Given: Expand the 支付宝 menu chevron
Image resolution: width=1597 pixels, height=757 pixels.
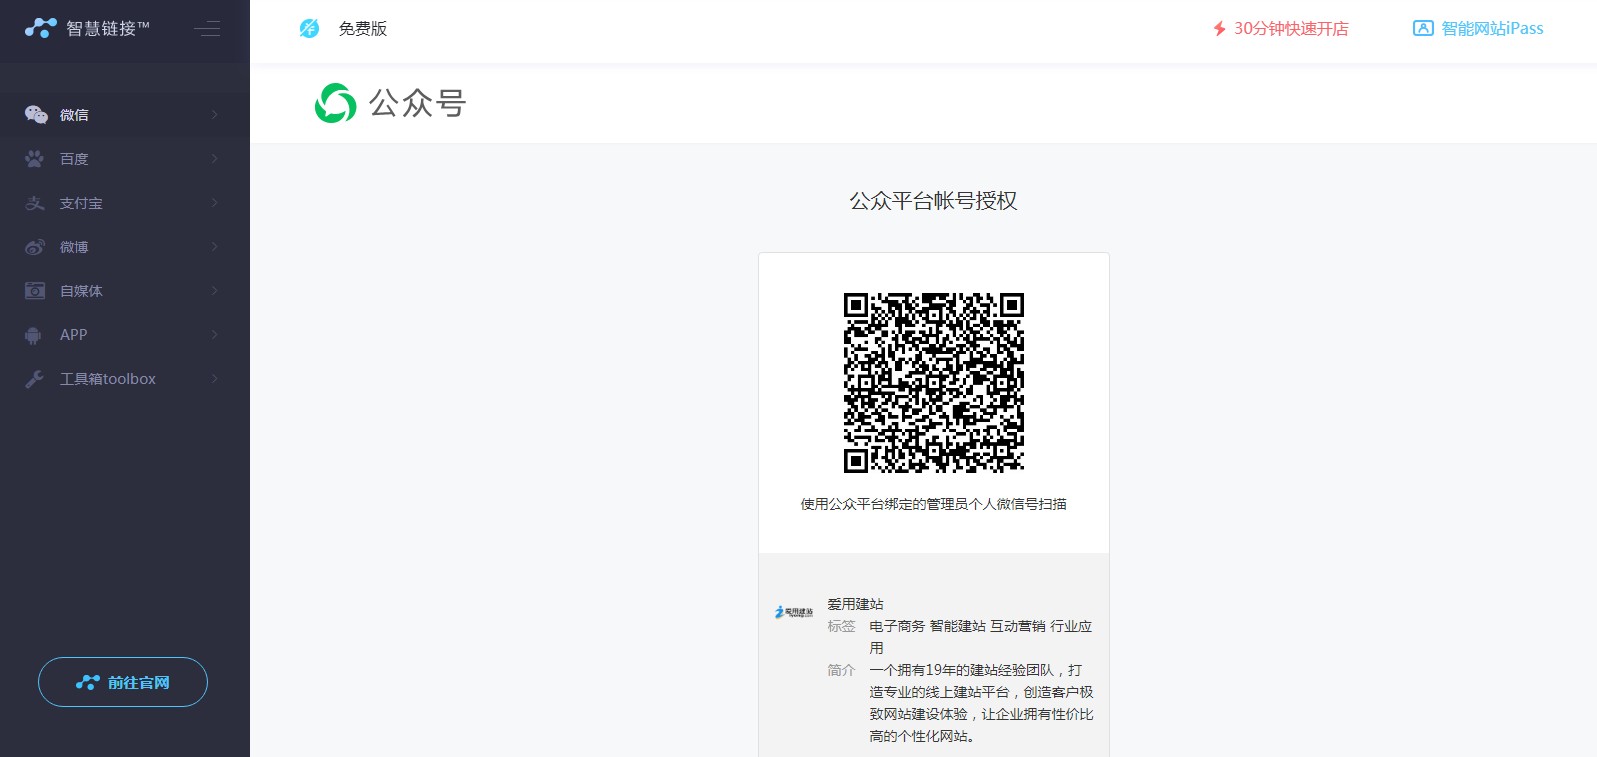Looking at the screenshot, I should click(215, 203).
